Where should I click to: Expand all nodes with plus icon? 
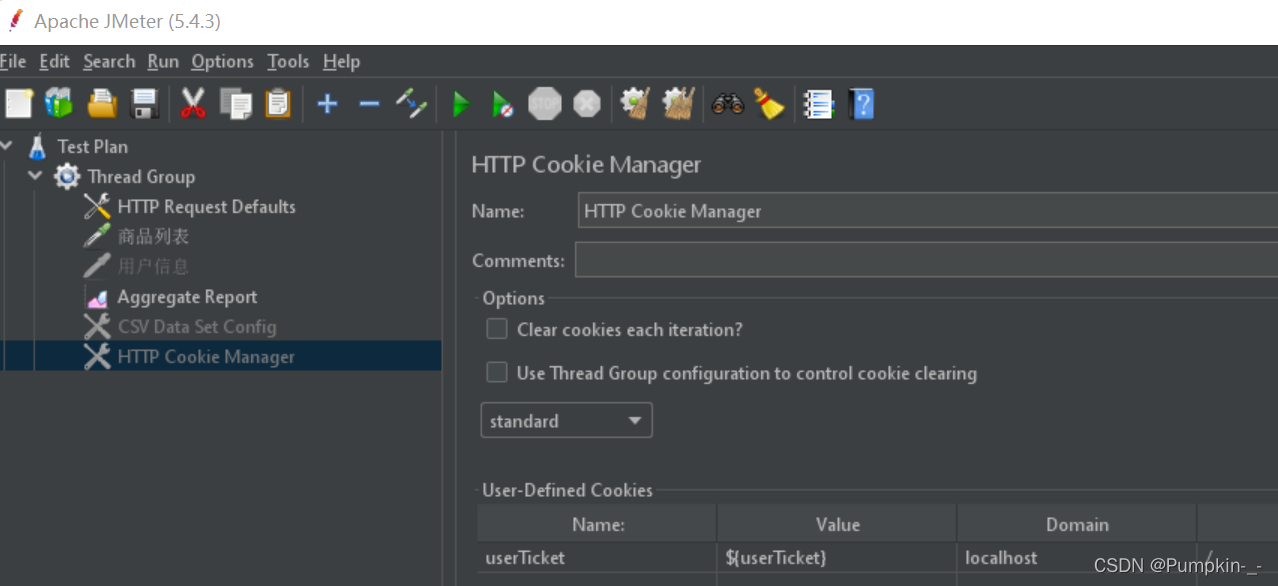327,103
